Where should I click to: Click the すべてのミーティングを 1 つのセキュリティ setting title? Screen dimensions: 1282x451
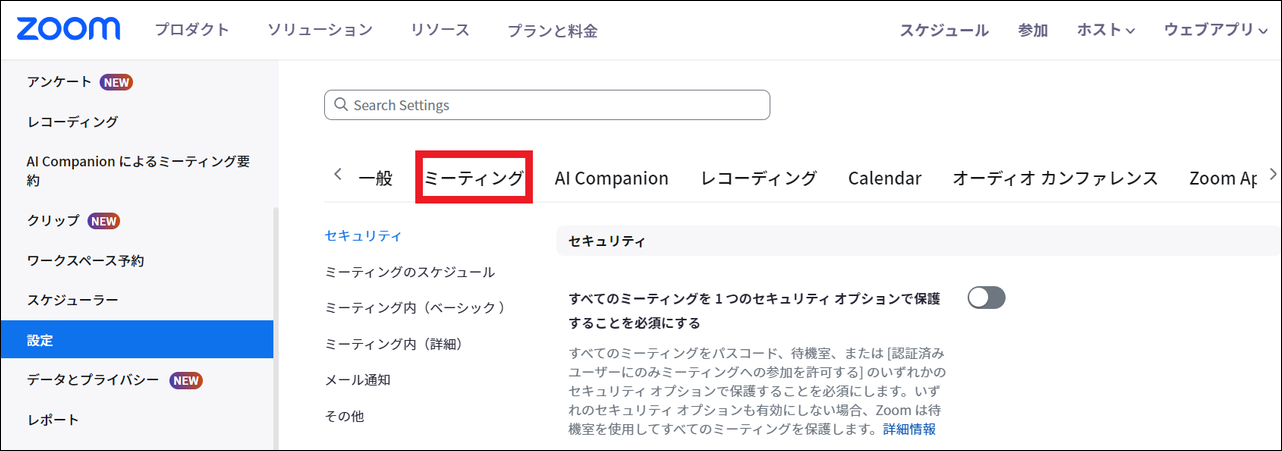(x=755, y=310)
